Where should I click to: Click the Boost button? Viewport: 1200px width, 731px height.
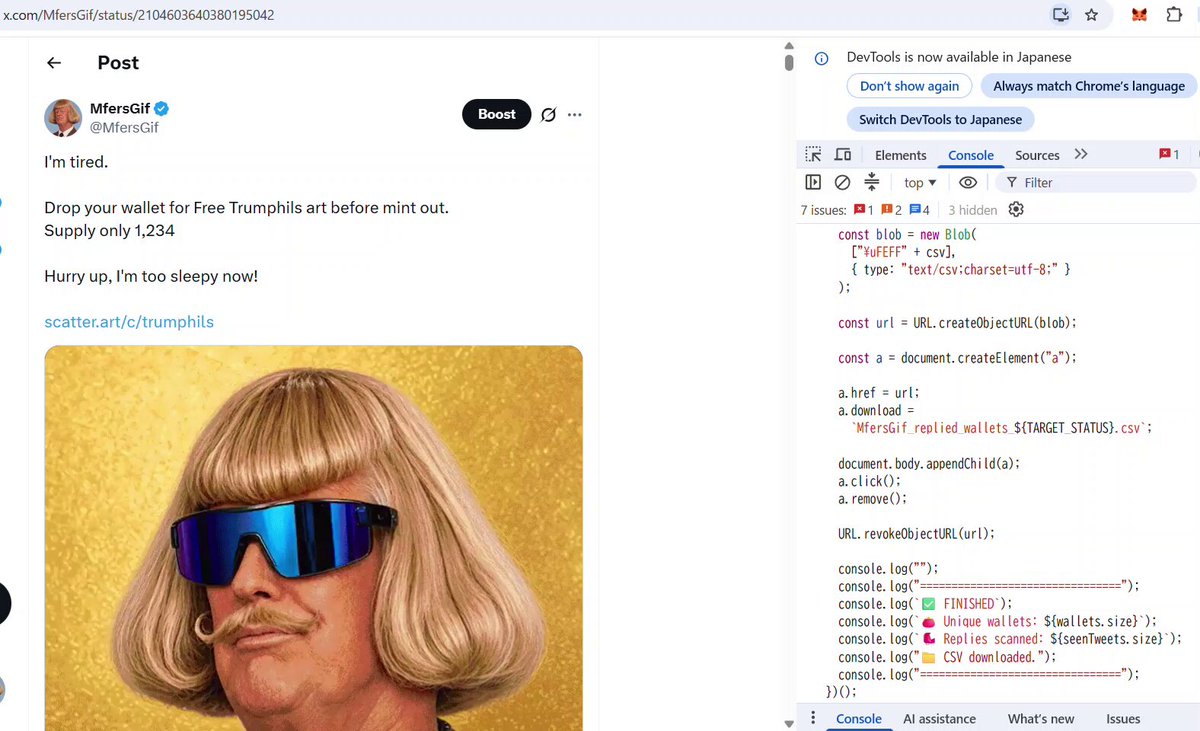(x=496, y=114)
